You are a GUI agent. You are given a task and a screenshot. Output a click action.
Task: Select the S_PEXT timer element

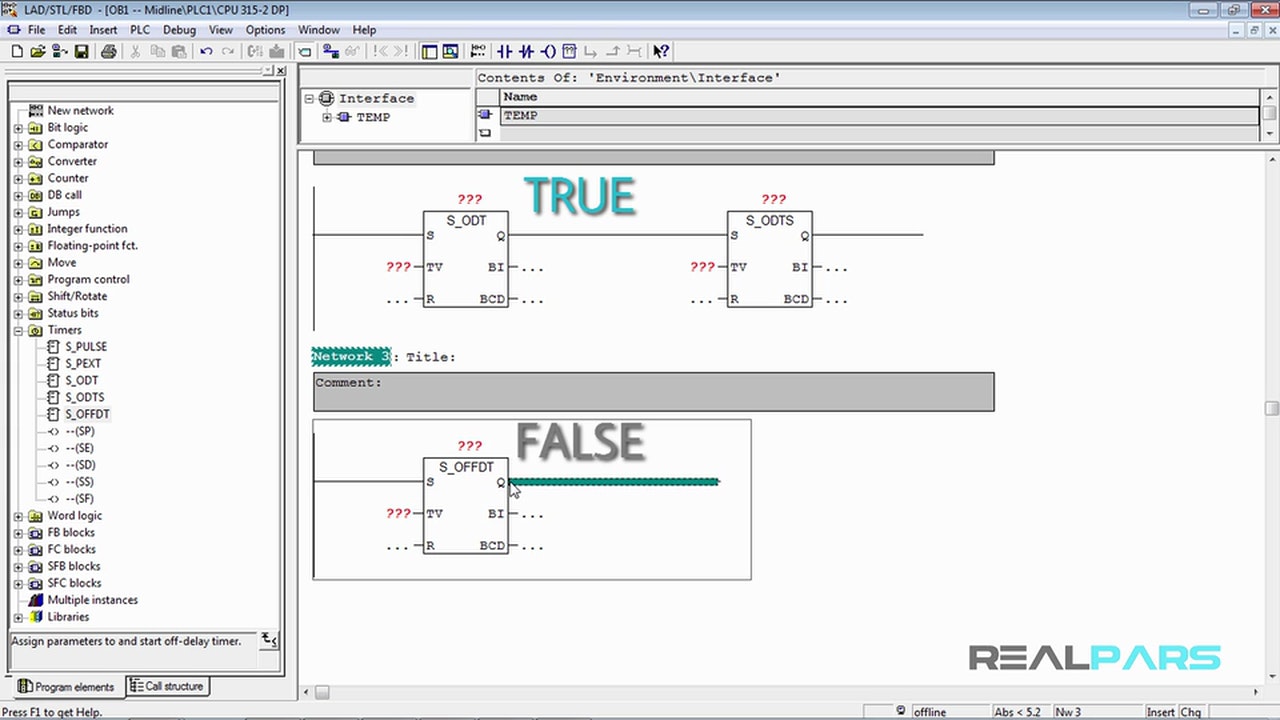coord(83,364)
